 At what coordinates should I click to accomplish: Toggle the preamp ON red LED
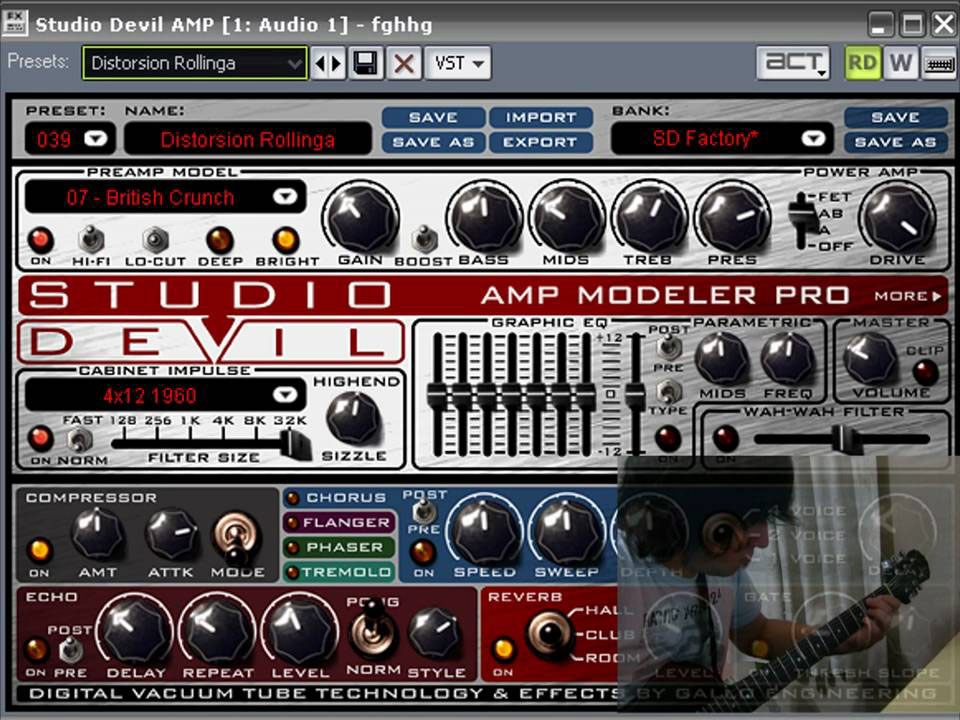41,239
